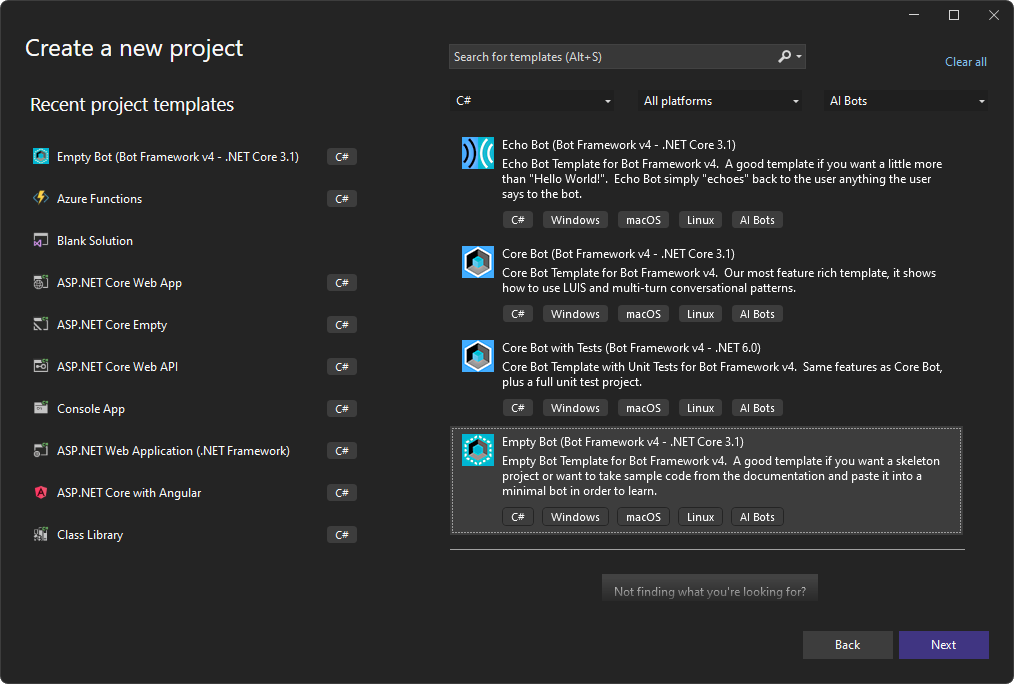Click the template search input field
Image resolution: width=1014 pixels, height=684 pixels.
pyautogui.click(x=610, y=56)
